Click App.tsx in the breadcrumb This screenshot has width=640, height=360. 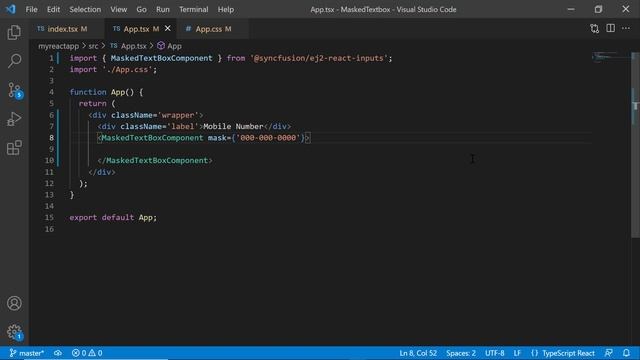[x=133, y=46]
